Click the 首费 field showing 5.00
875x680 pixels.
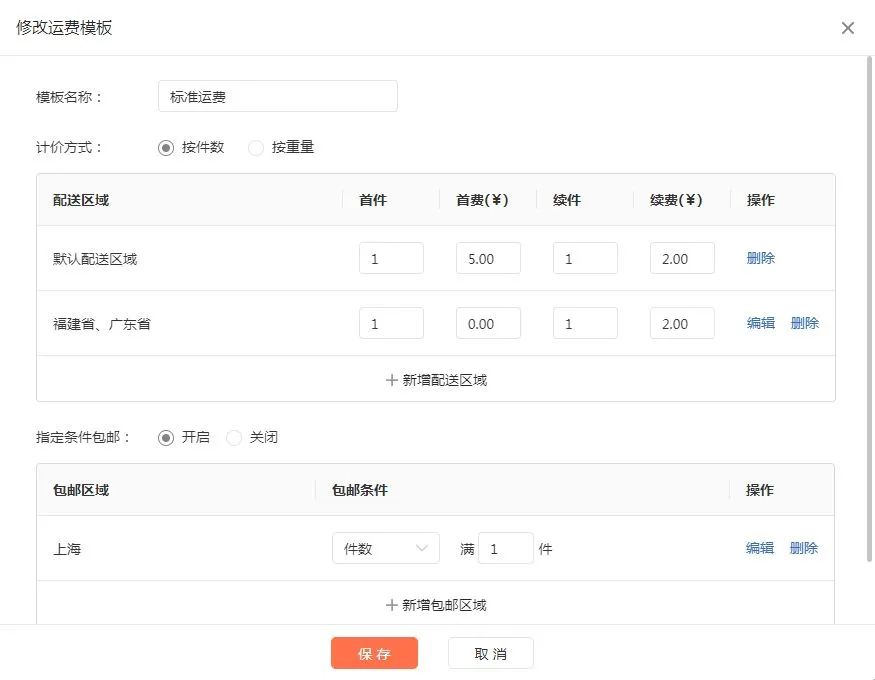pyautogui.click(x=488, y=258)
